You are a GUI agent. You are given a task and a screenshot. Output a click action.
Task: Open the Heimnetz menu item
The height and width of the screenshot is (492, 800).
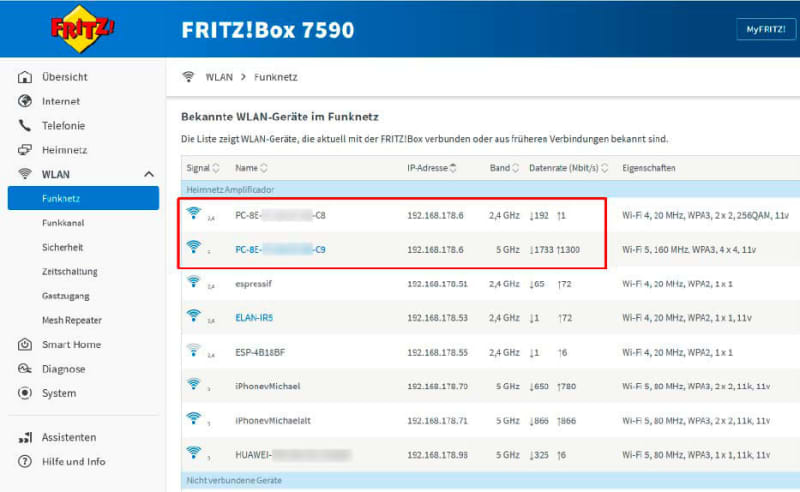tap(64, 150)
